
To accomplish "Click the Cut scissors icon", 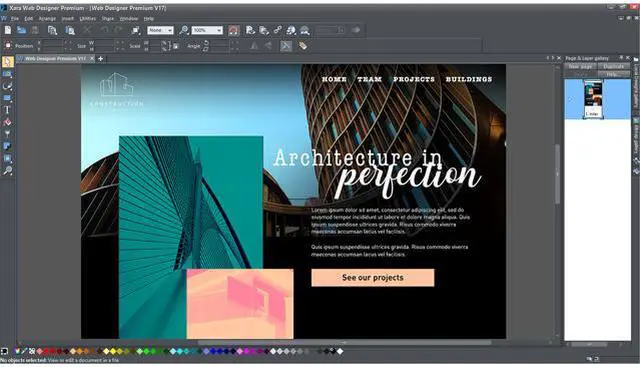I will coord(87,30).
